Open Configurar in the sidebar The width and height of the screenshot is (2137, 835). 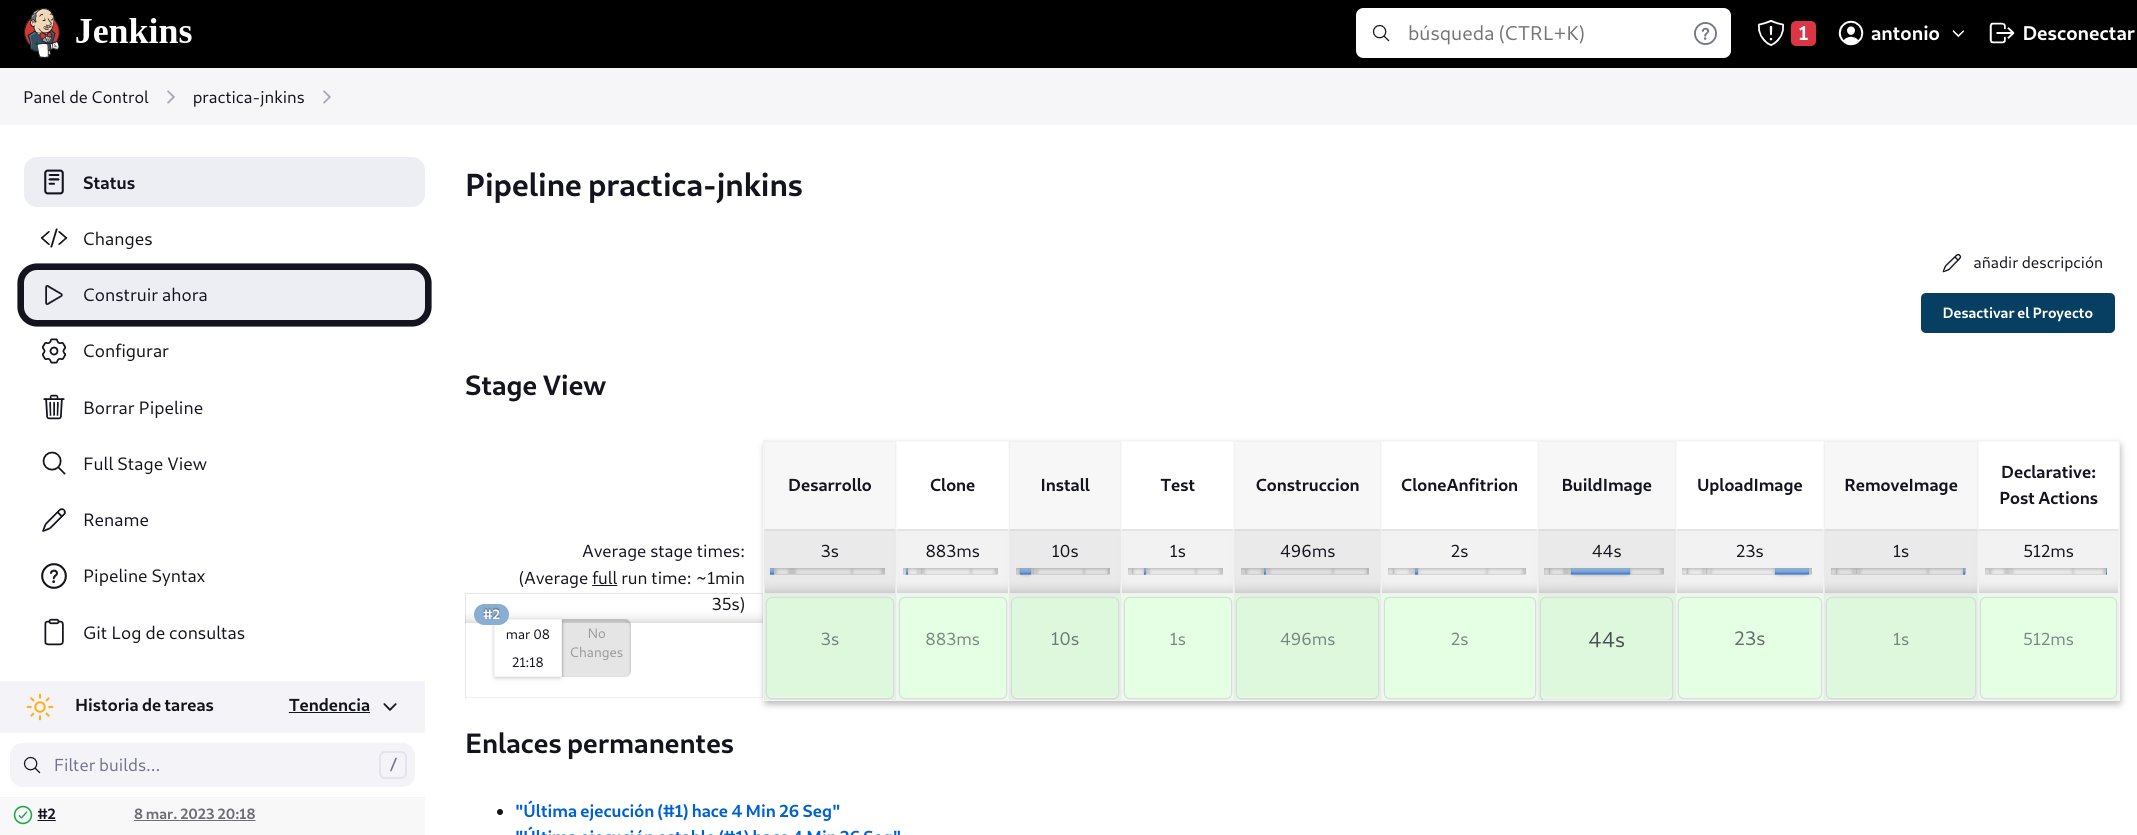tap(224, 351)
